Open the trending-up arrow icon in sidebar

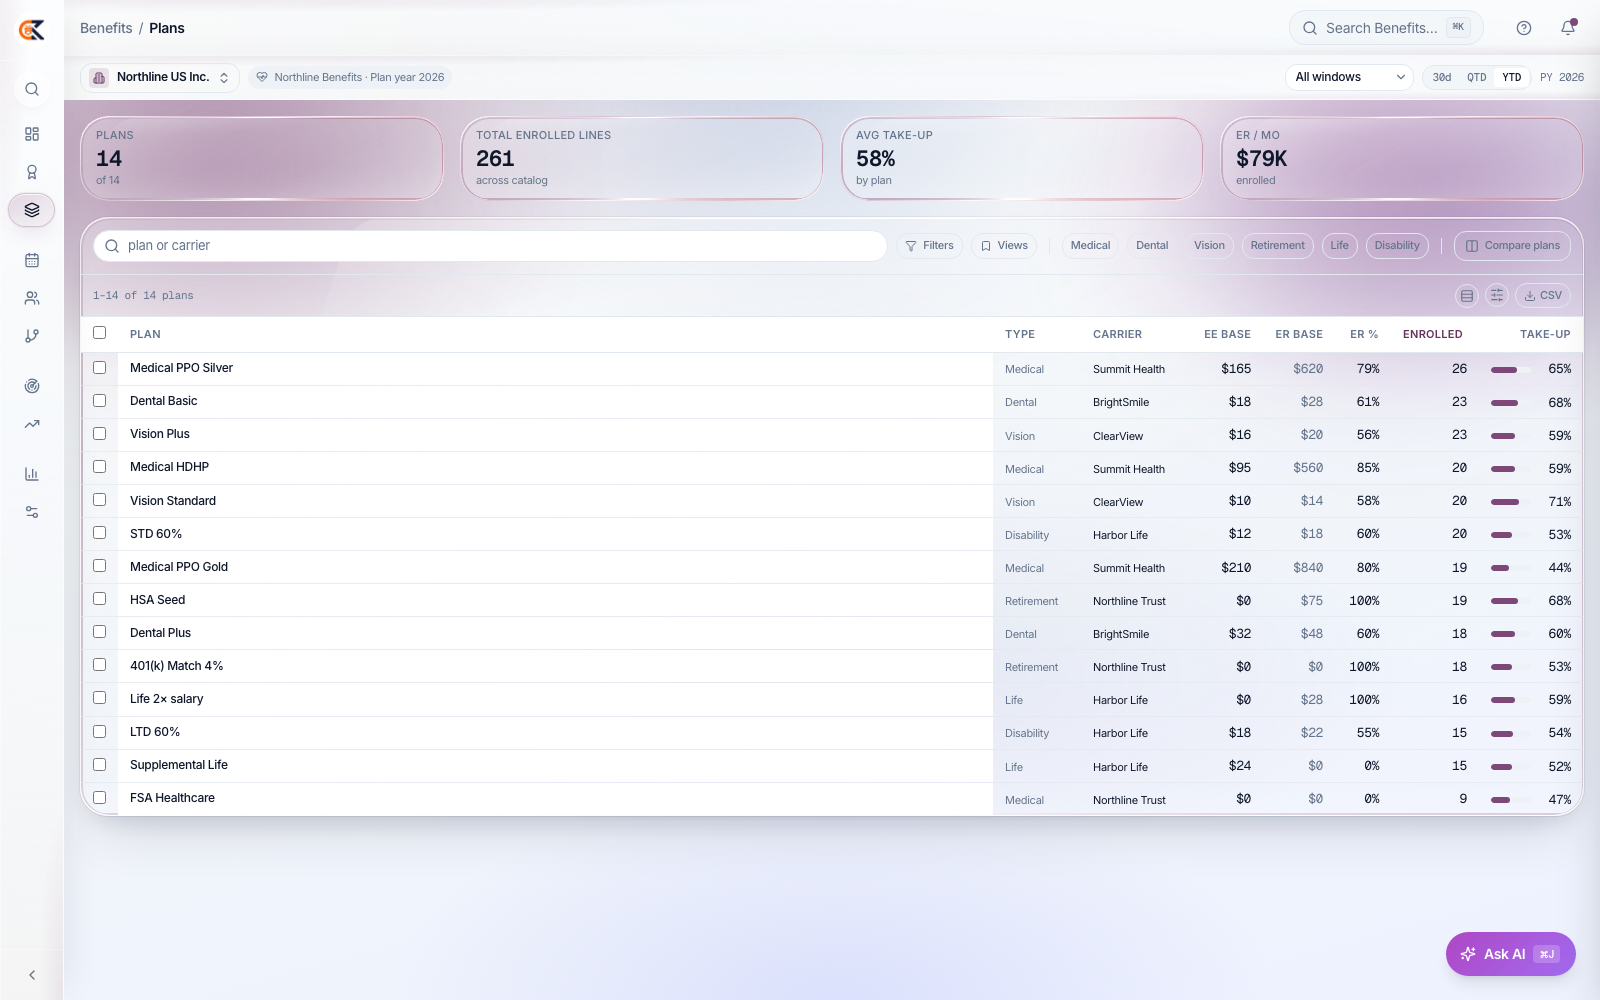coord(32,424)
